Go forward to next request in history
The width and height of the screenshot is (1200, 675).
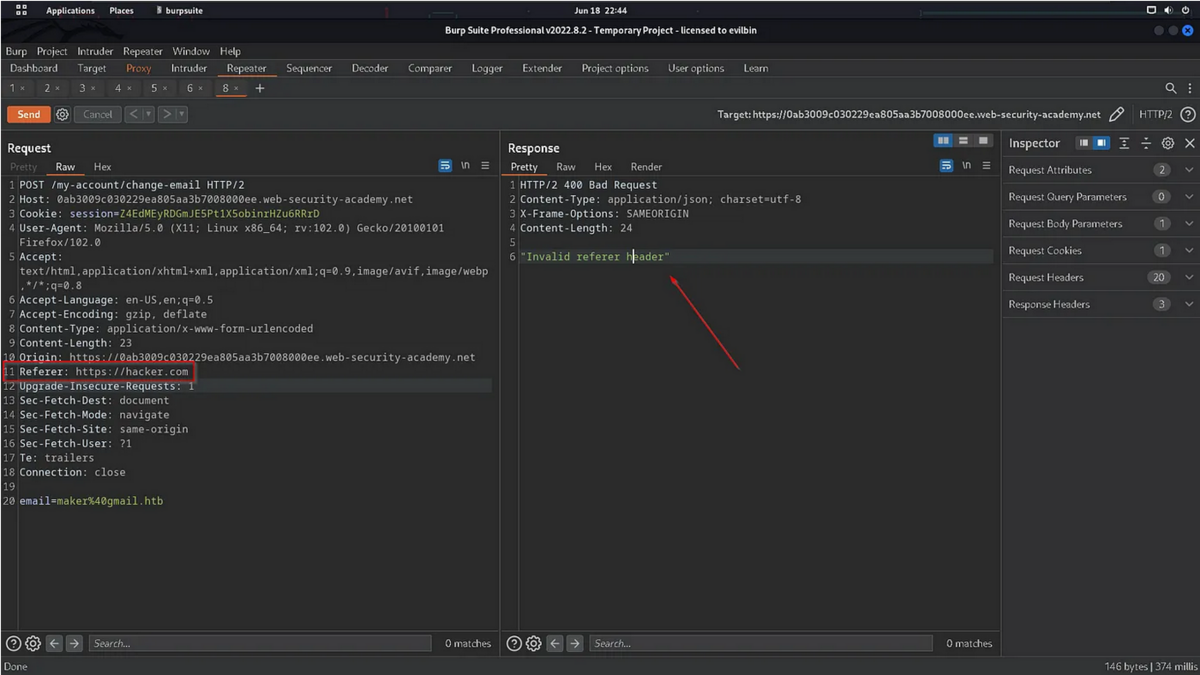167,115
